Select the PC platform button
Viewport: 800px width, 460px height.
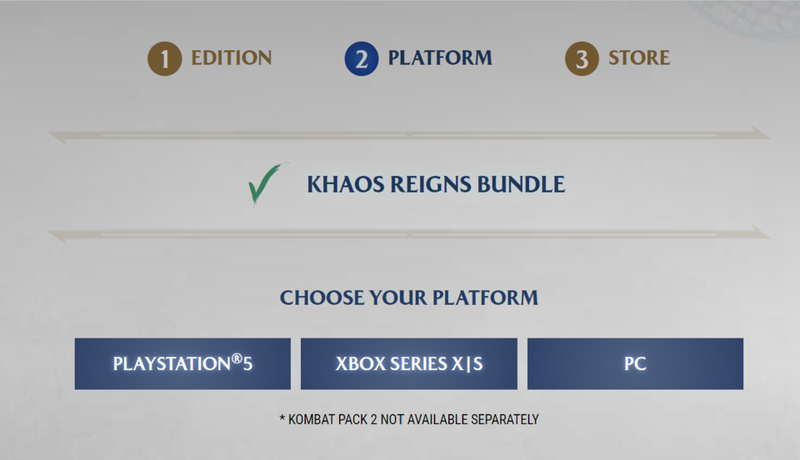pyautogui.click(x=635, y=363)
